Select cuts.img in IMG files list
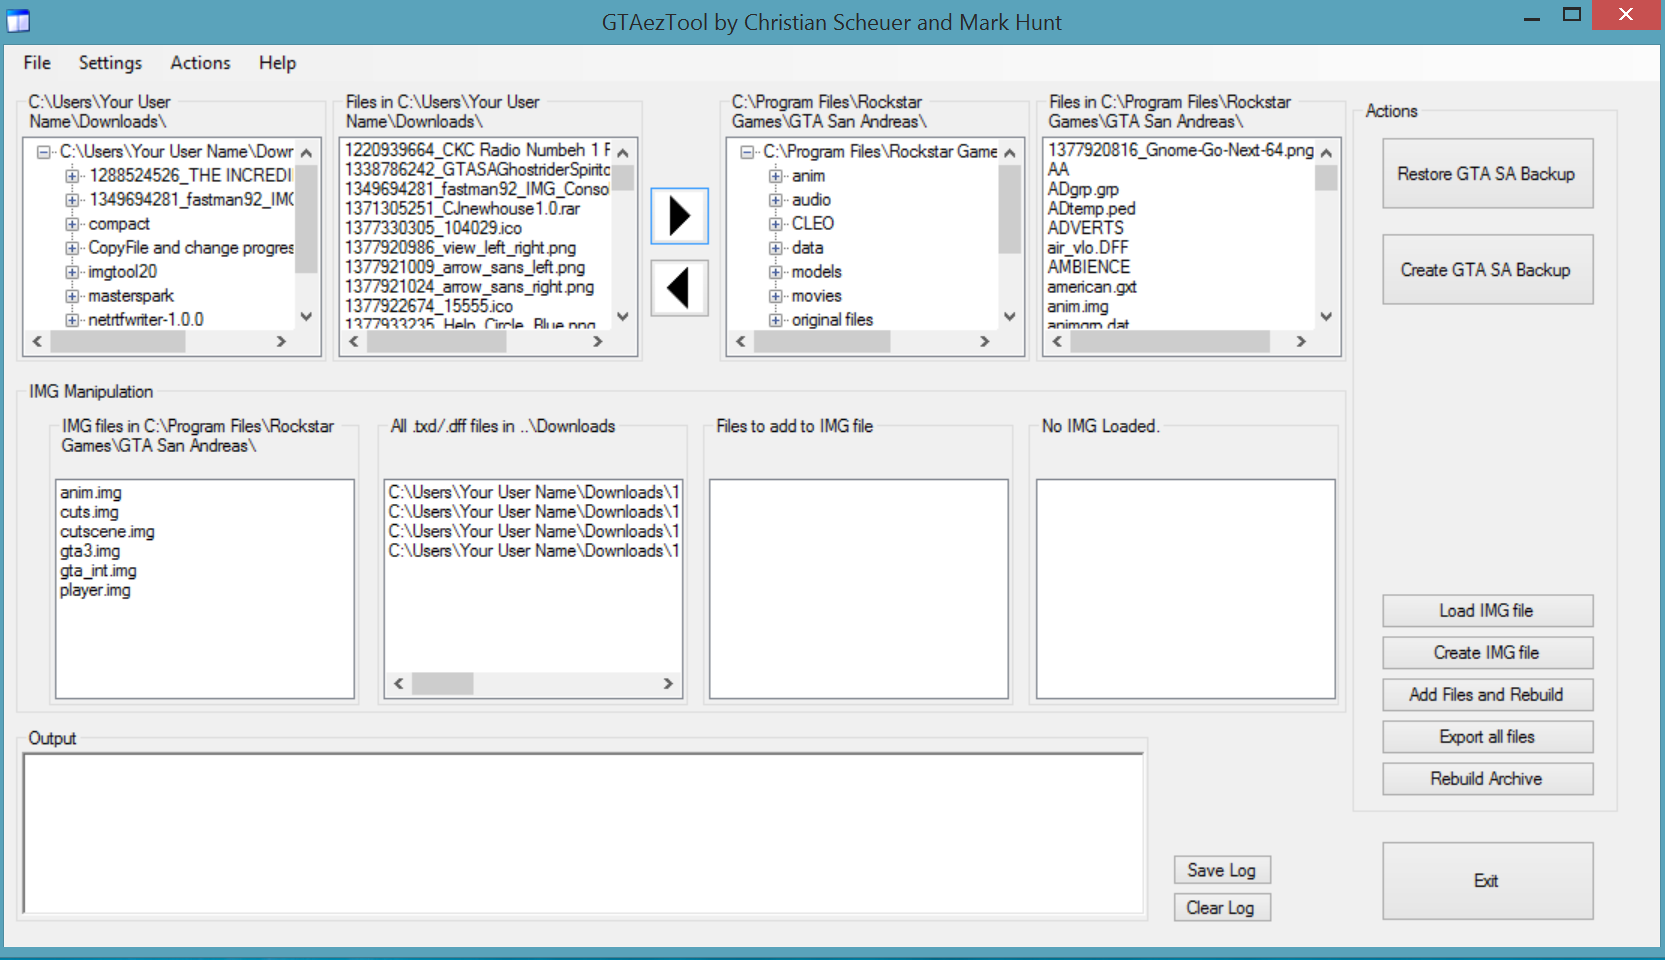1665x960 pixels. coord(89,512)
